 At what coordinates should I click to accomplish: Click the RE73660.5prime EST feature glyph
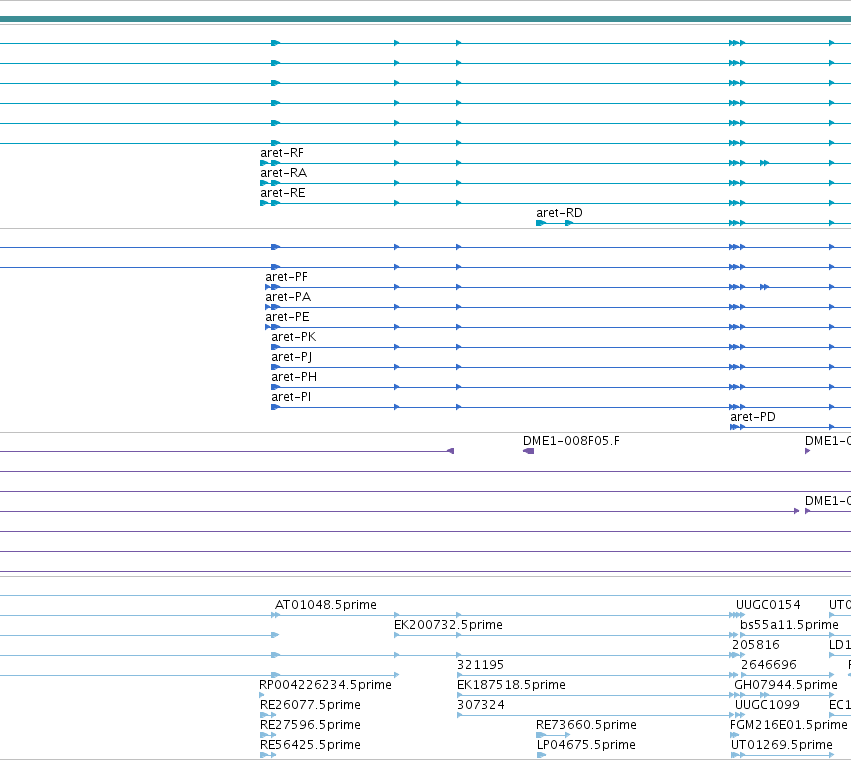(553, 735)
